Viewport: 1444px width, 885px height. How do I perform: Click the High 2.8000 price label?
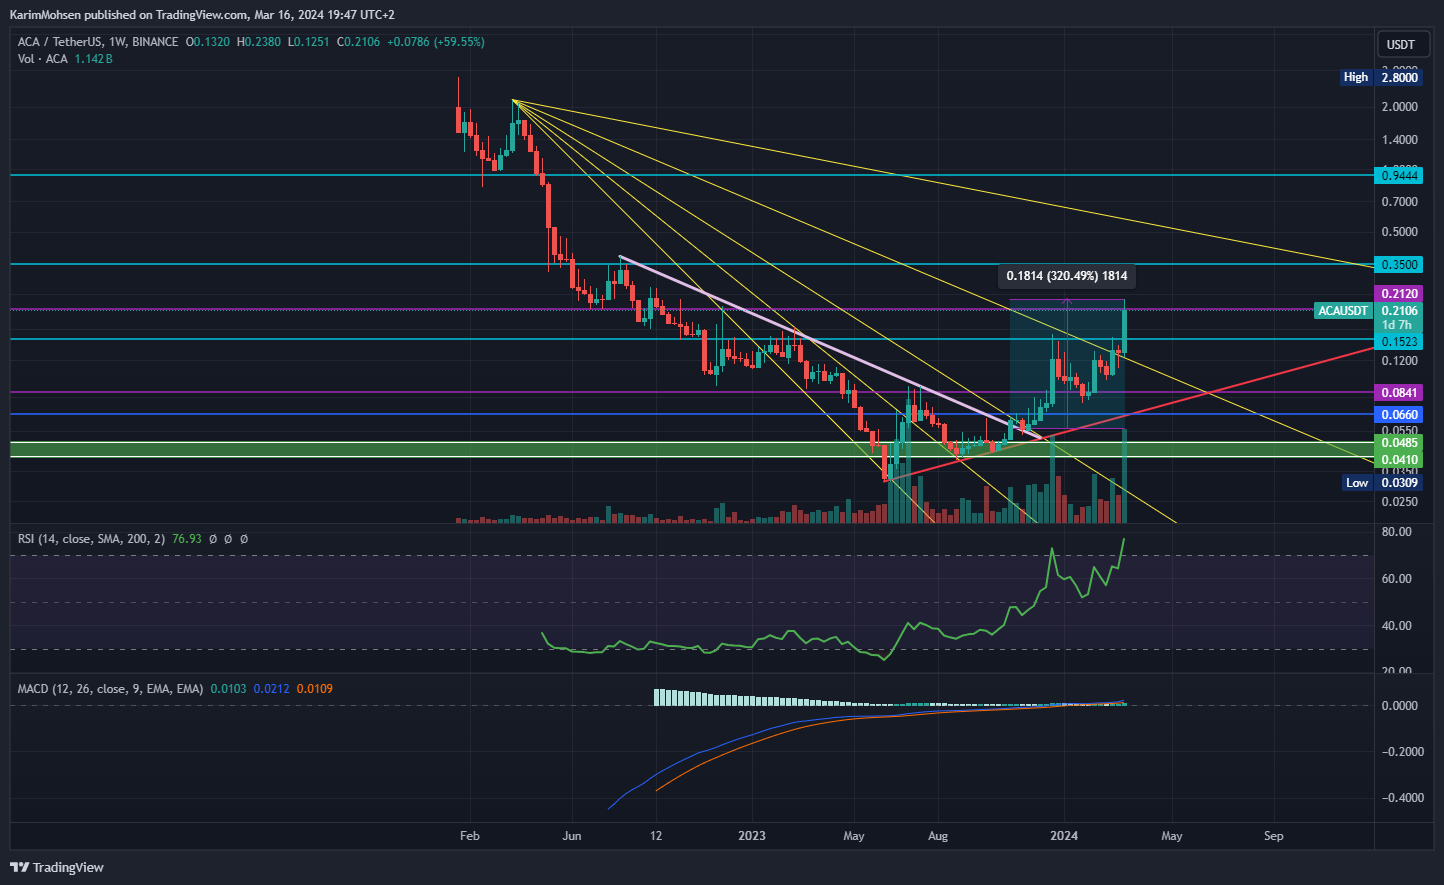1380,77
